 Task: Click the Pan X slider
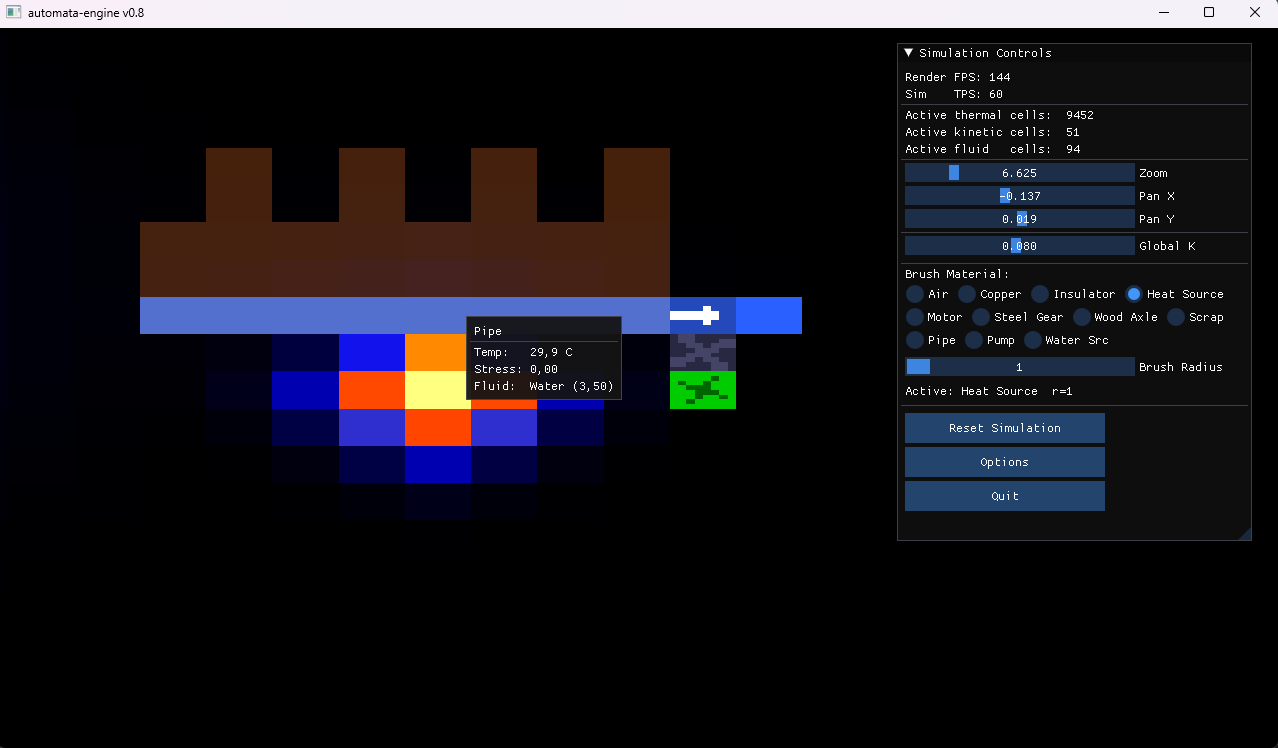(x=1020, y=196)
